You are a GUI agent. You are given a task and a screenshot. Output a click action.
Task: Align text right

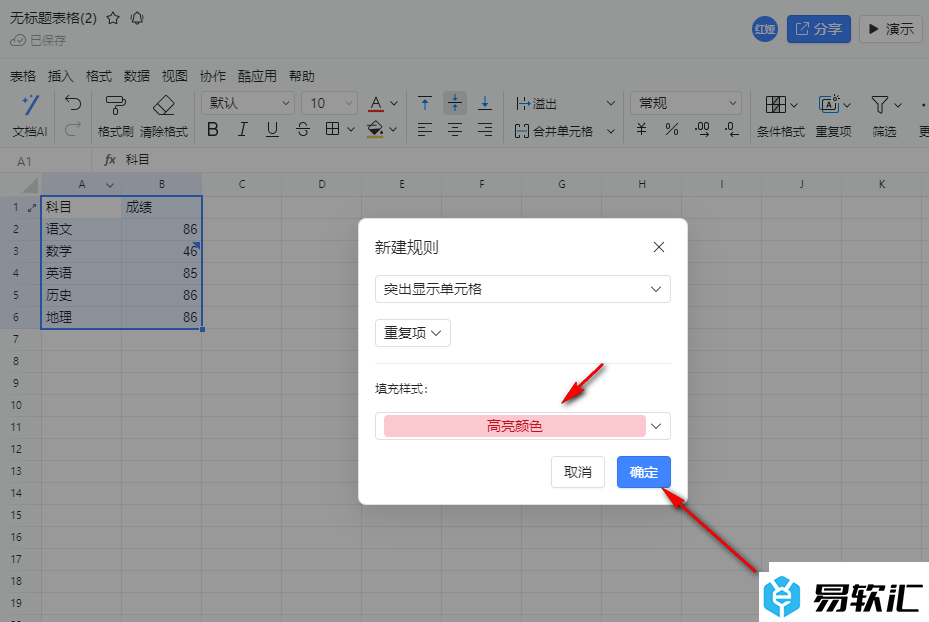coord(485,129)
